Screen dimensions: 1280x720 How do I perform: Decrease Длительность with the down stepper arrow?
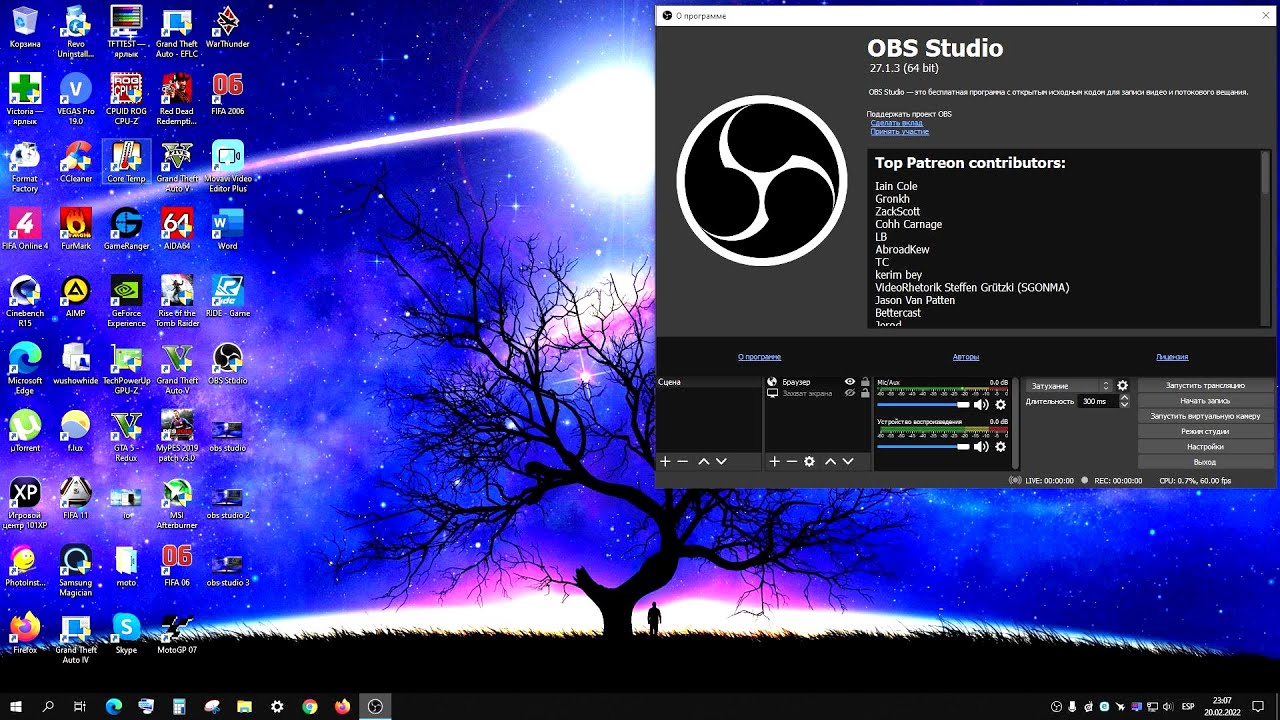(1125, 404)
